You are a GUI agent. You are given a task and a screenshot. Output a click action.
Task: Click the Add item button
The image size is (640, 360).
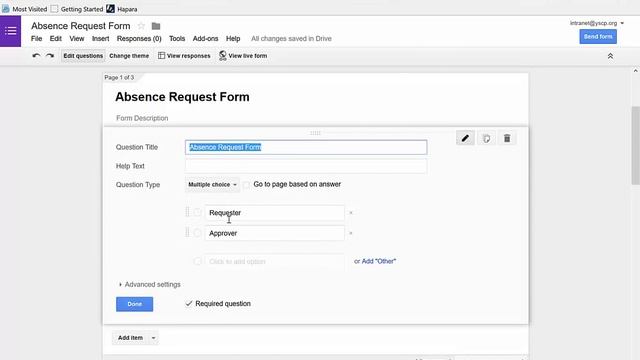[x=130, y=338]
